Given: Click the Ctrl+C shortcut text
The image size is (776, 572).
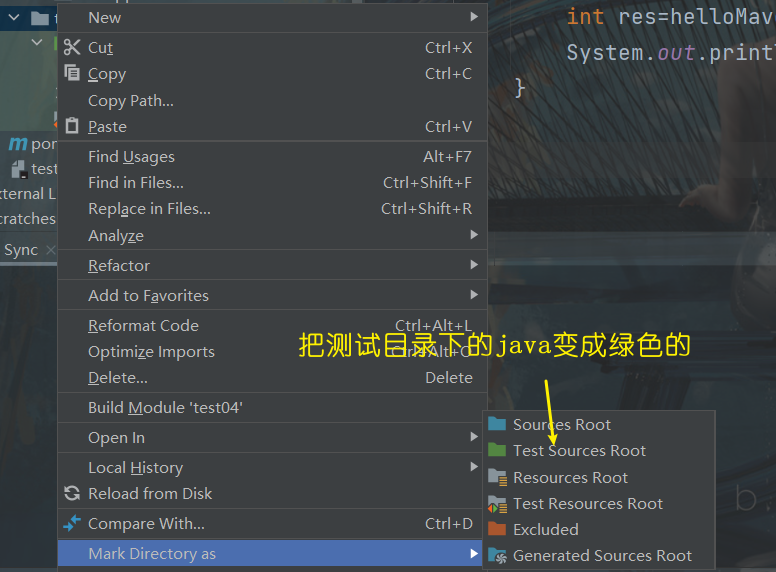Looking at the screenshot, I should [x=448, y=74].
